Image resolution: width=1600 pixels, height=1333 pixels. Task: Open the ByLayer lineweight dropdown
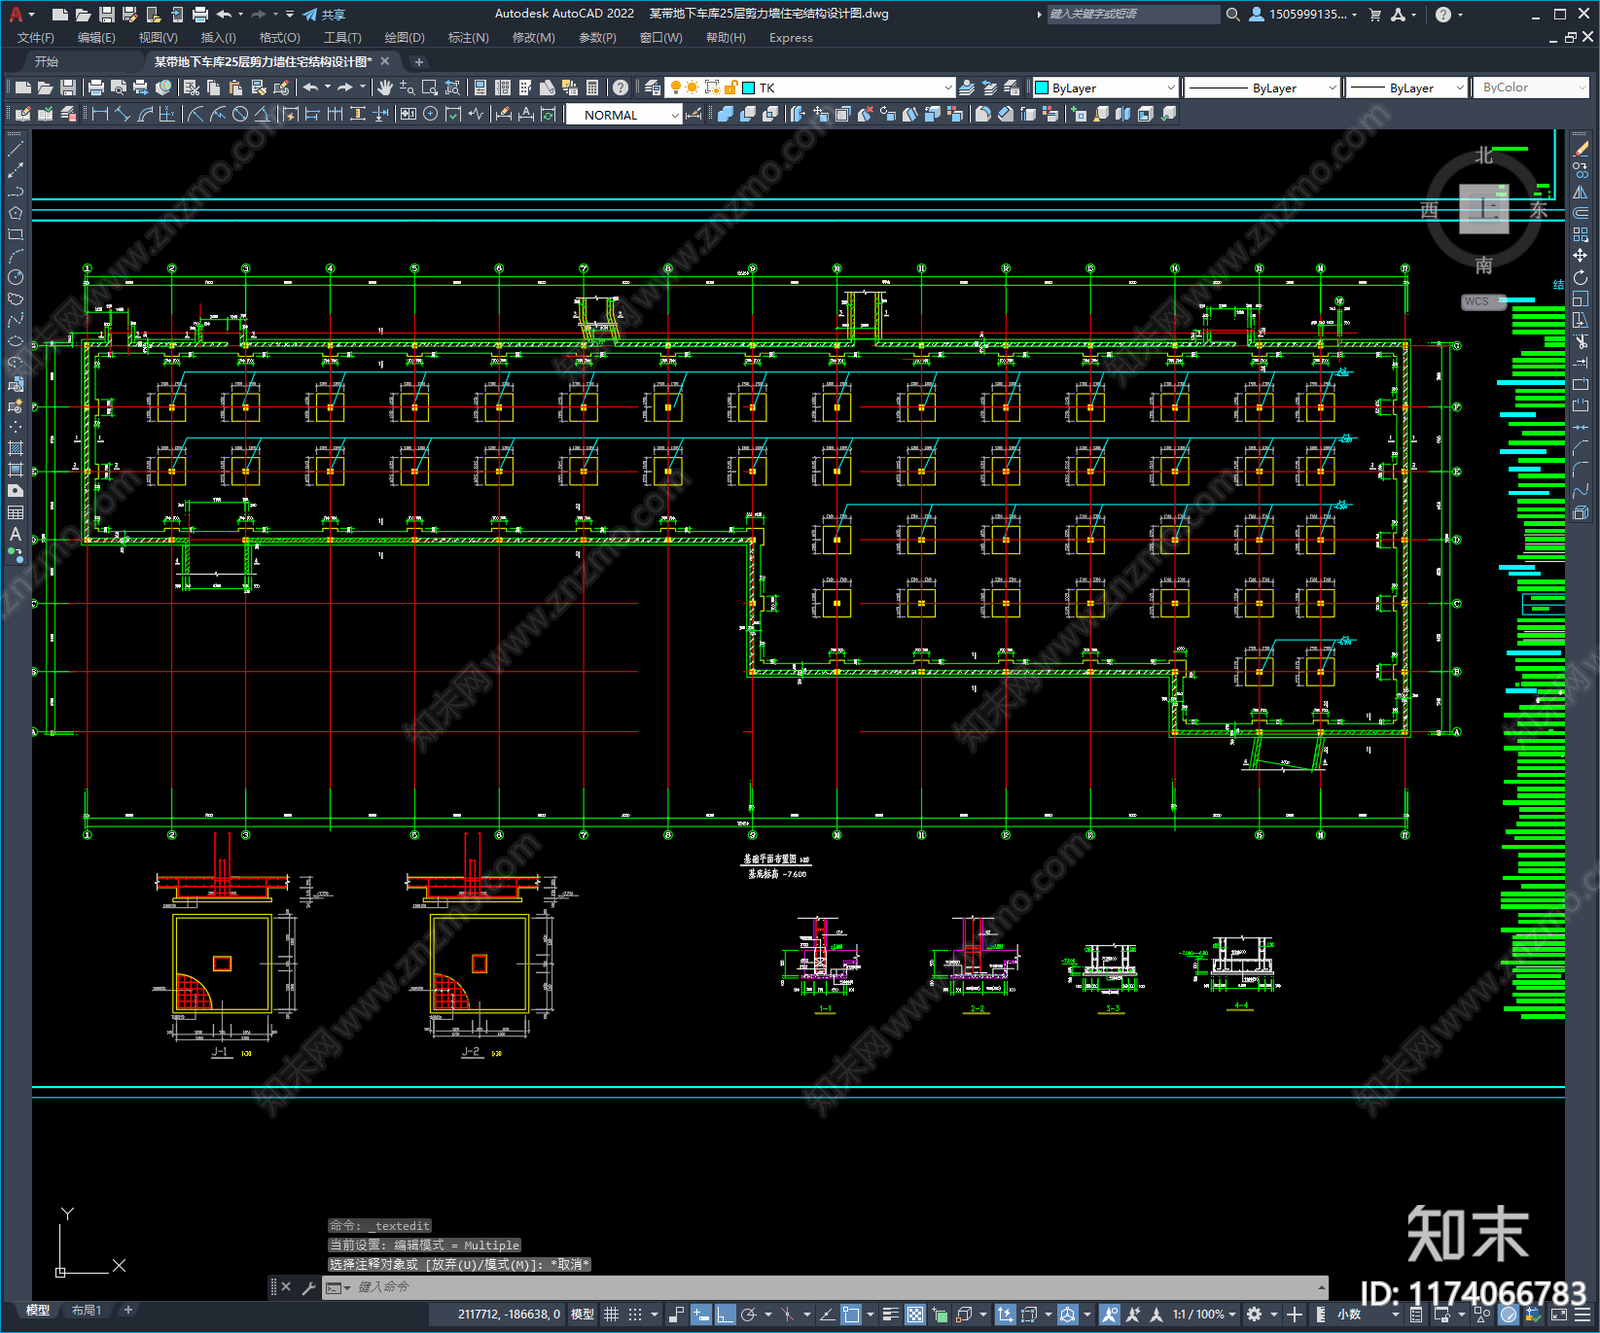1406,88
